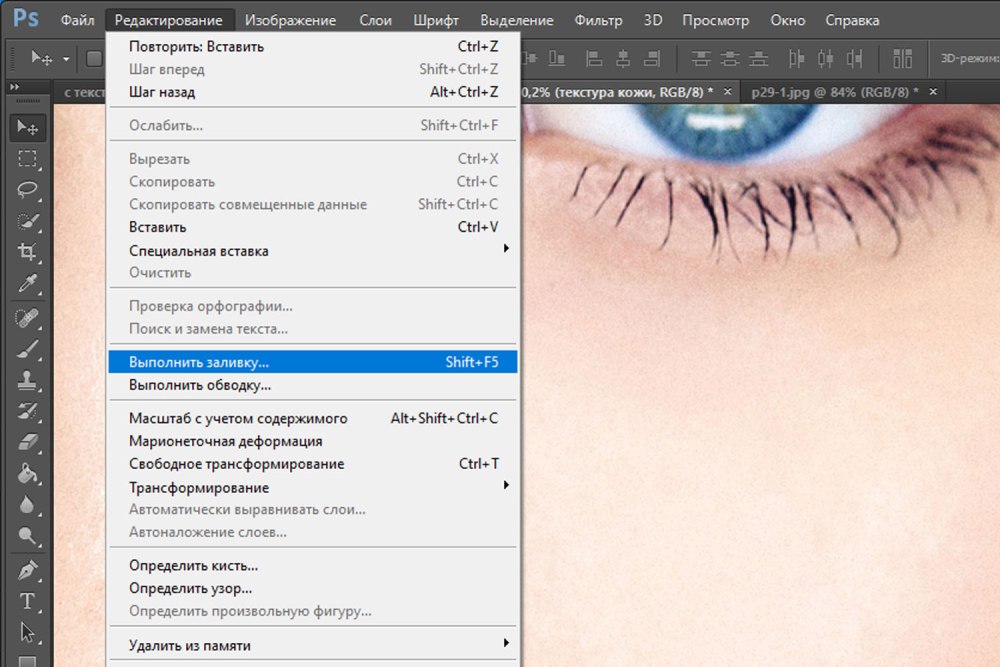The height and width of the screenshot is (667, 1000).
Task: Select the Horizontal Type tool
Action: [x=27, y=601]
